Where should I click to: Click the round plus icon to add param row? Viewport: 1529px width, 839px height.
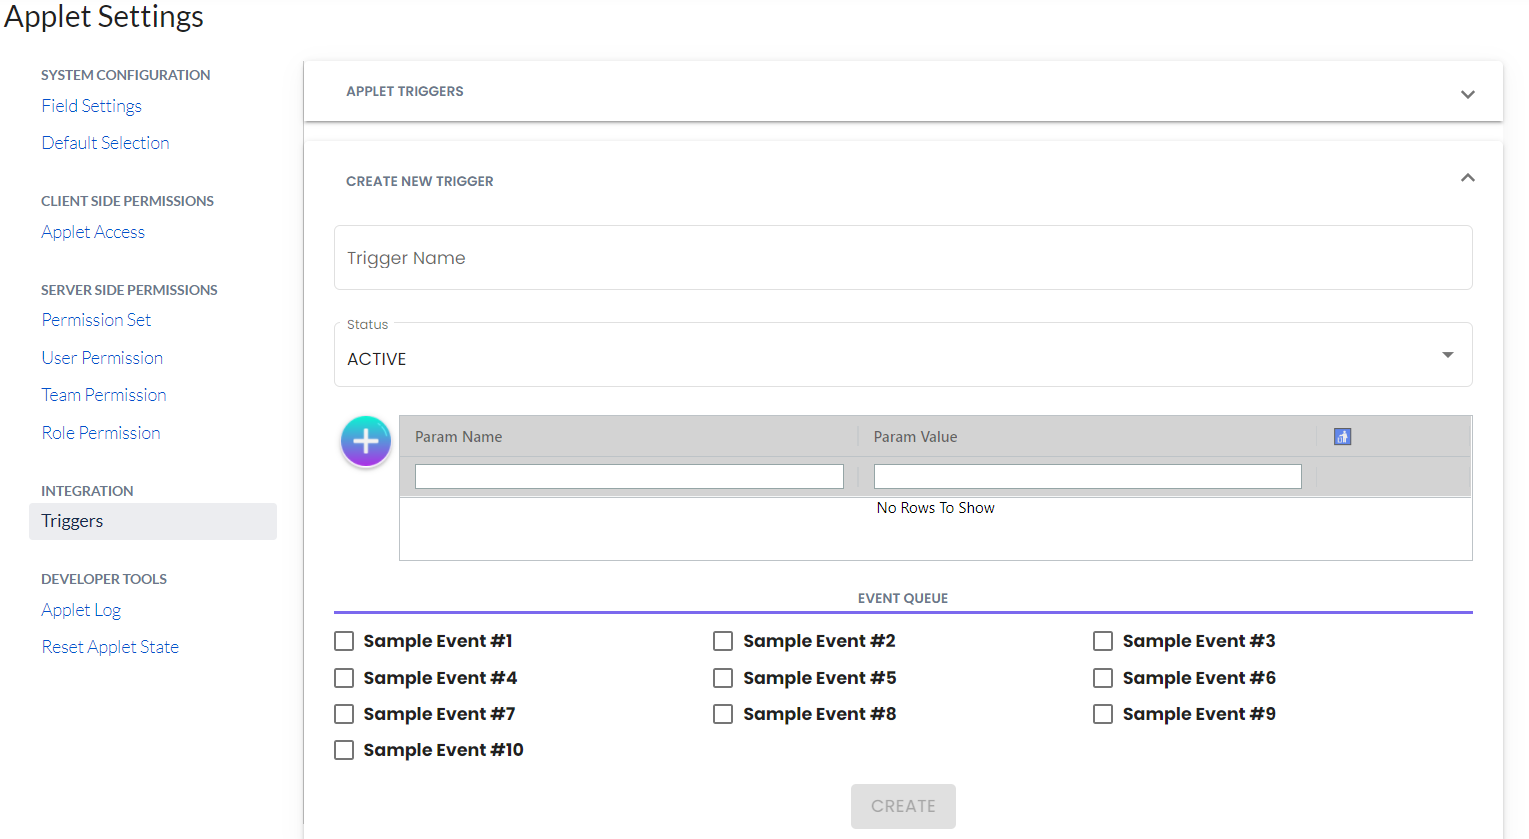pos(366,441)
